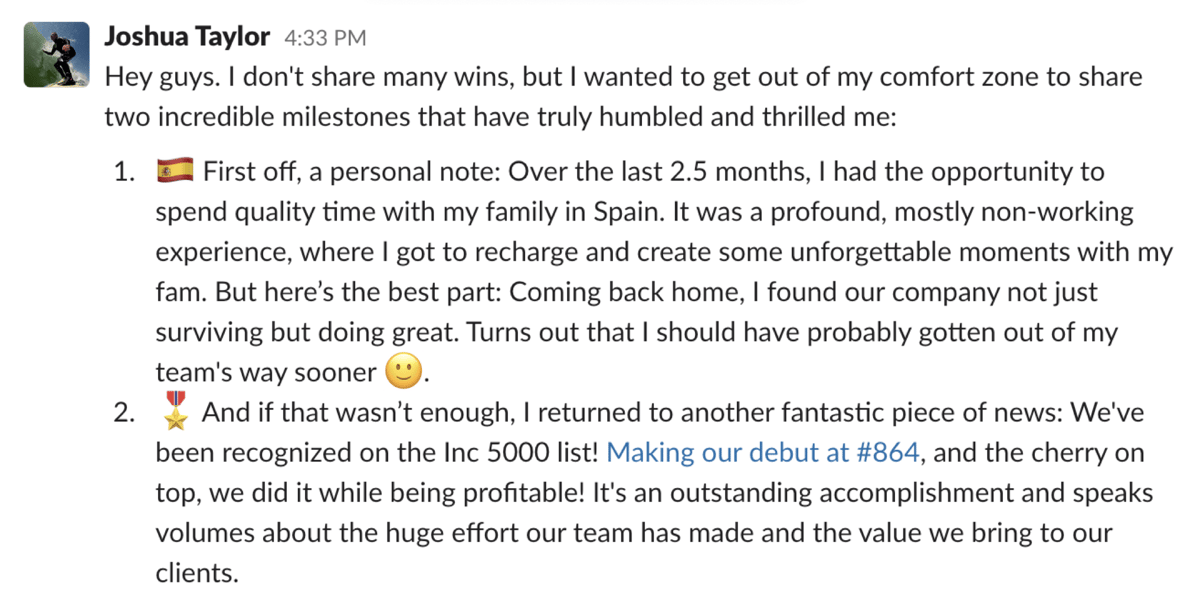Click the Spain flag emoji
The height and width of the screenshot is (599, 1200).
174,172
